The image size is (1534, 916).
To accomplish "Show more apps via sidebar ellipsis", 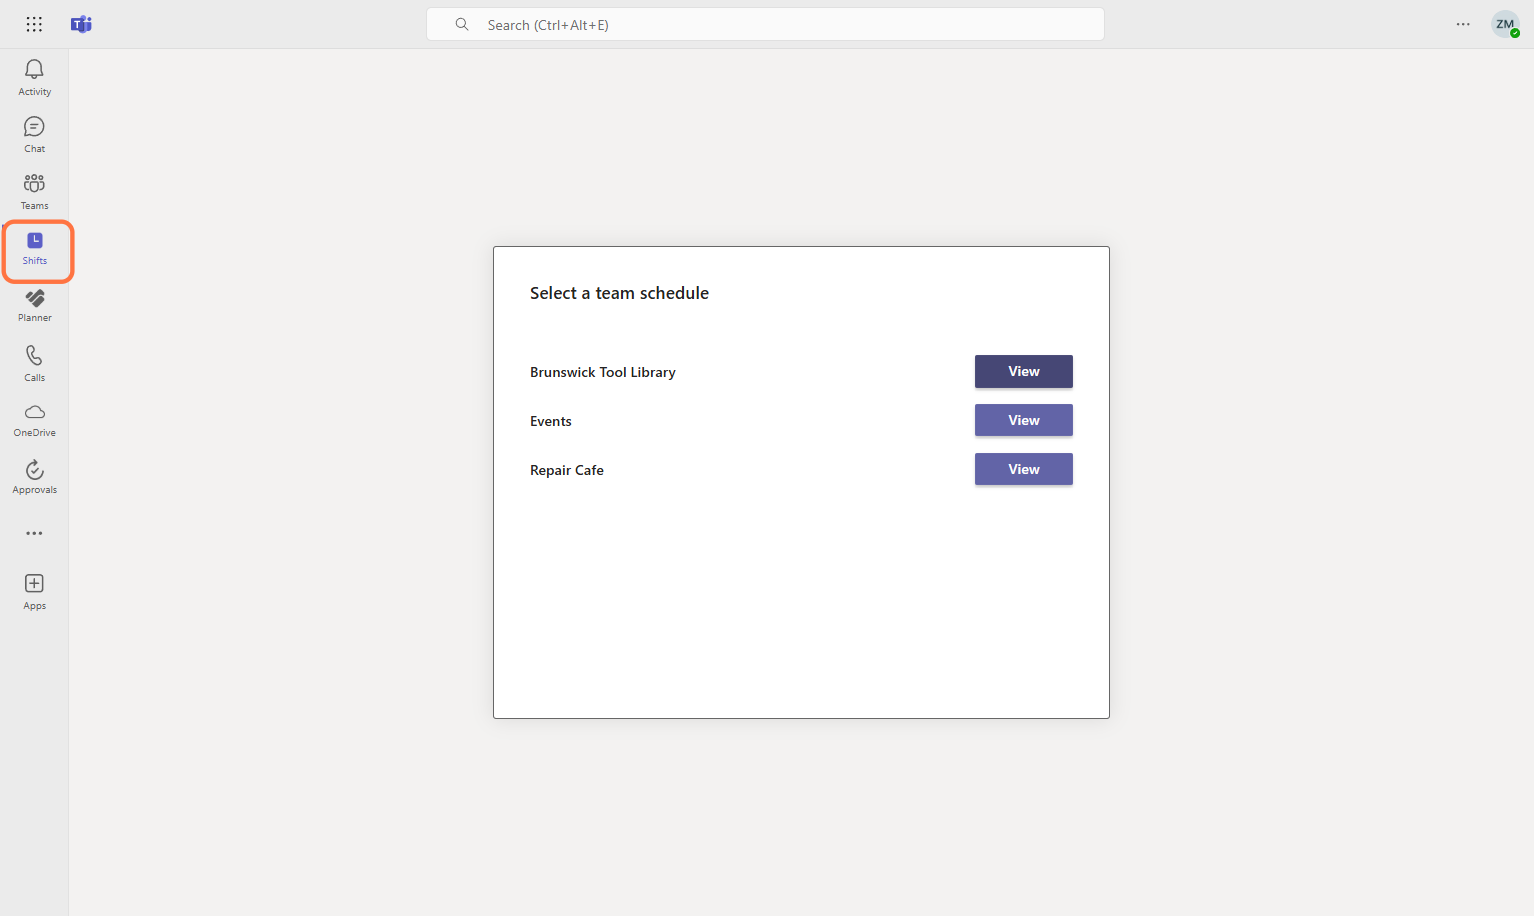I will [x=34, y=533].
